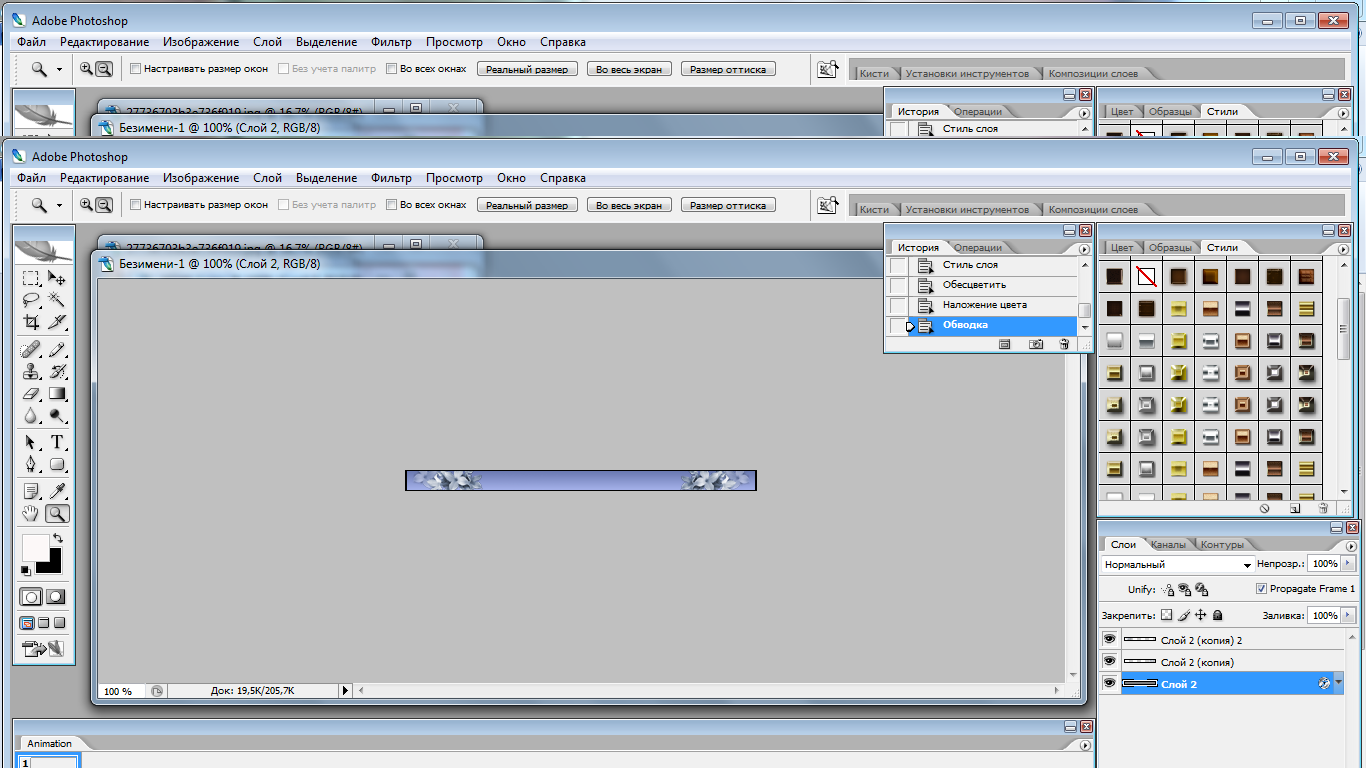Swap foreground and background colors
The image size is (1366, 768).
pos(58,538)
